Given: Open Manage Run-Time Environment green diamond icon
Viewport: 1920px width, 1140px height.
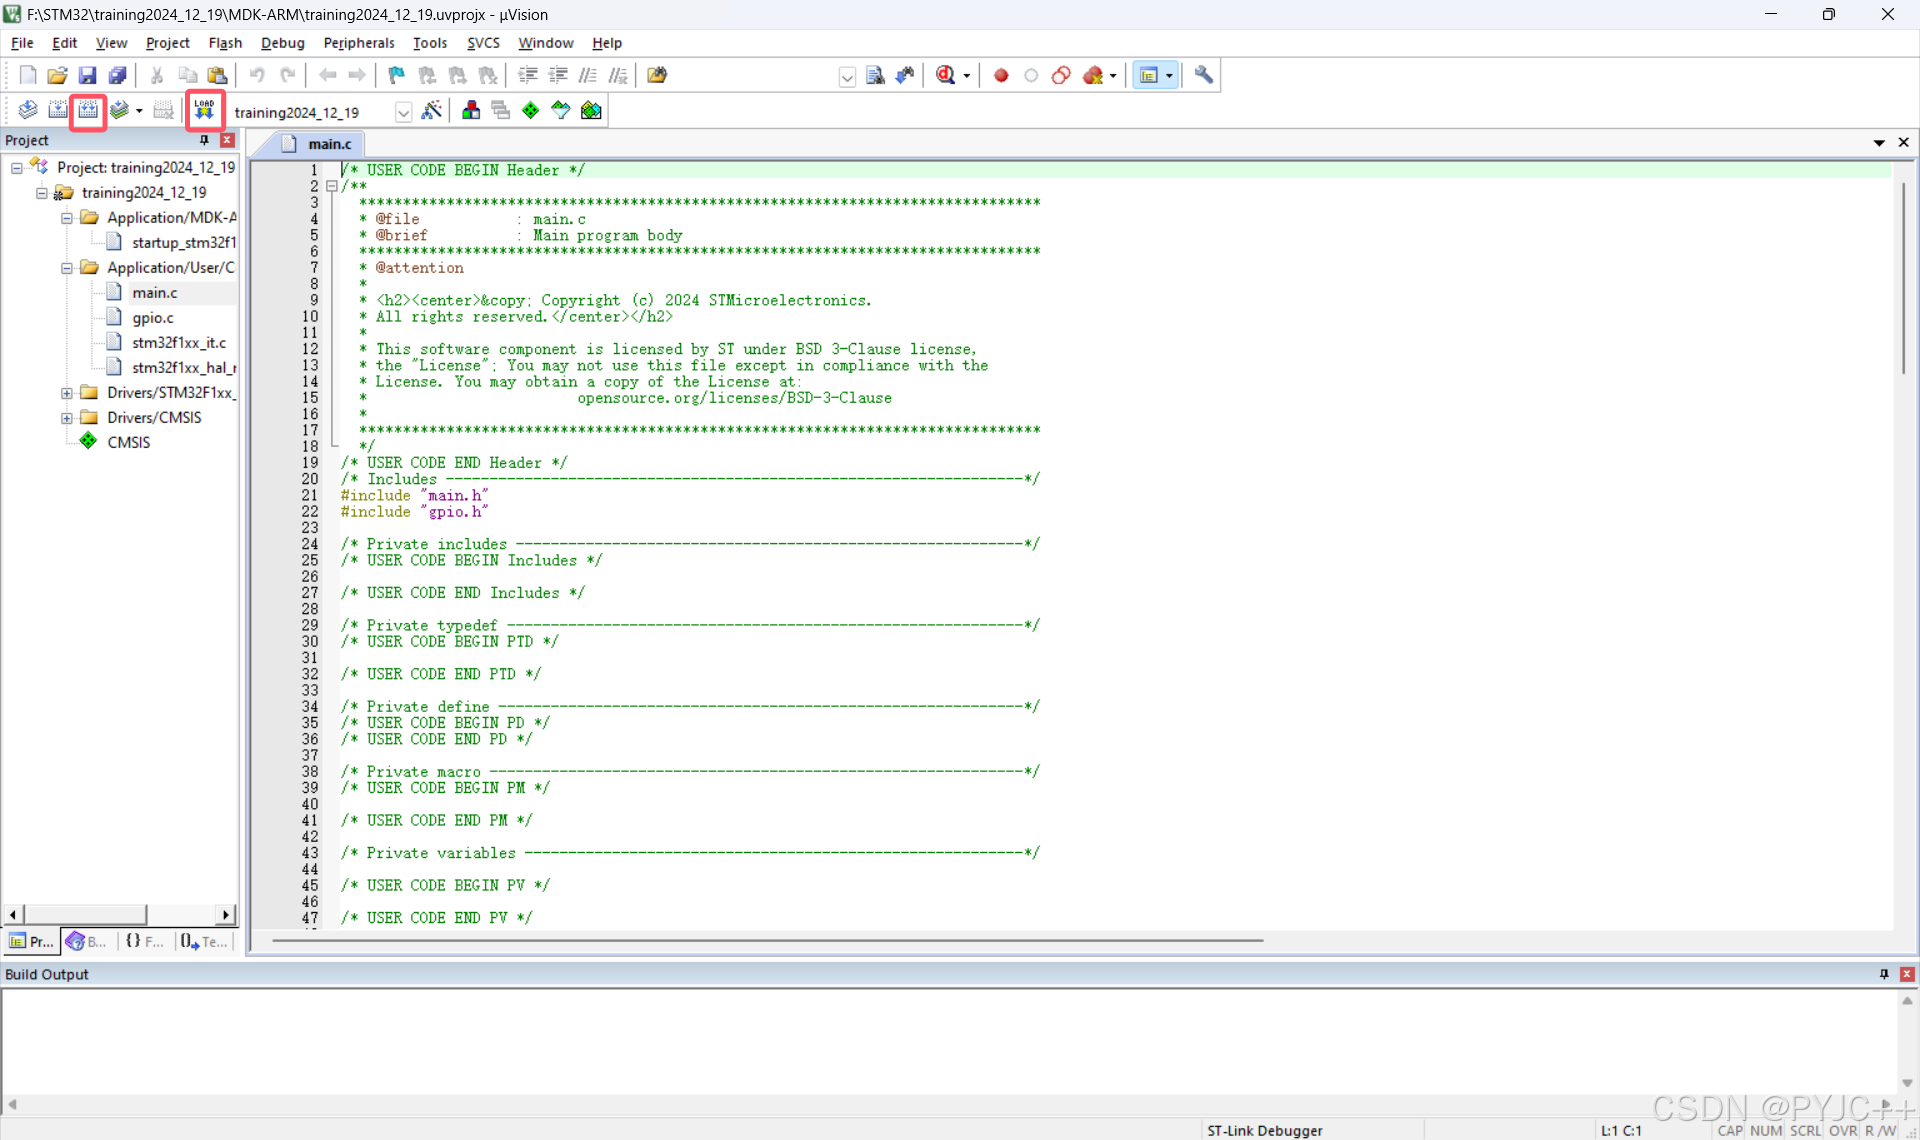Looking at the screenshot, I should [x=530, y=111].
